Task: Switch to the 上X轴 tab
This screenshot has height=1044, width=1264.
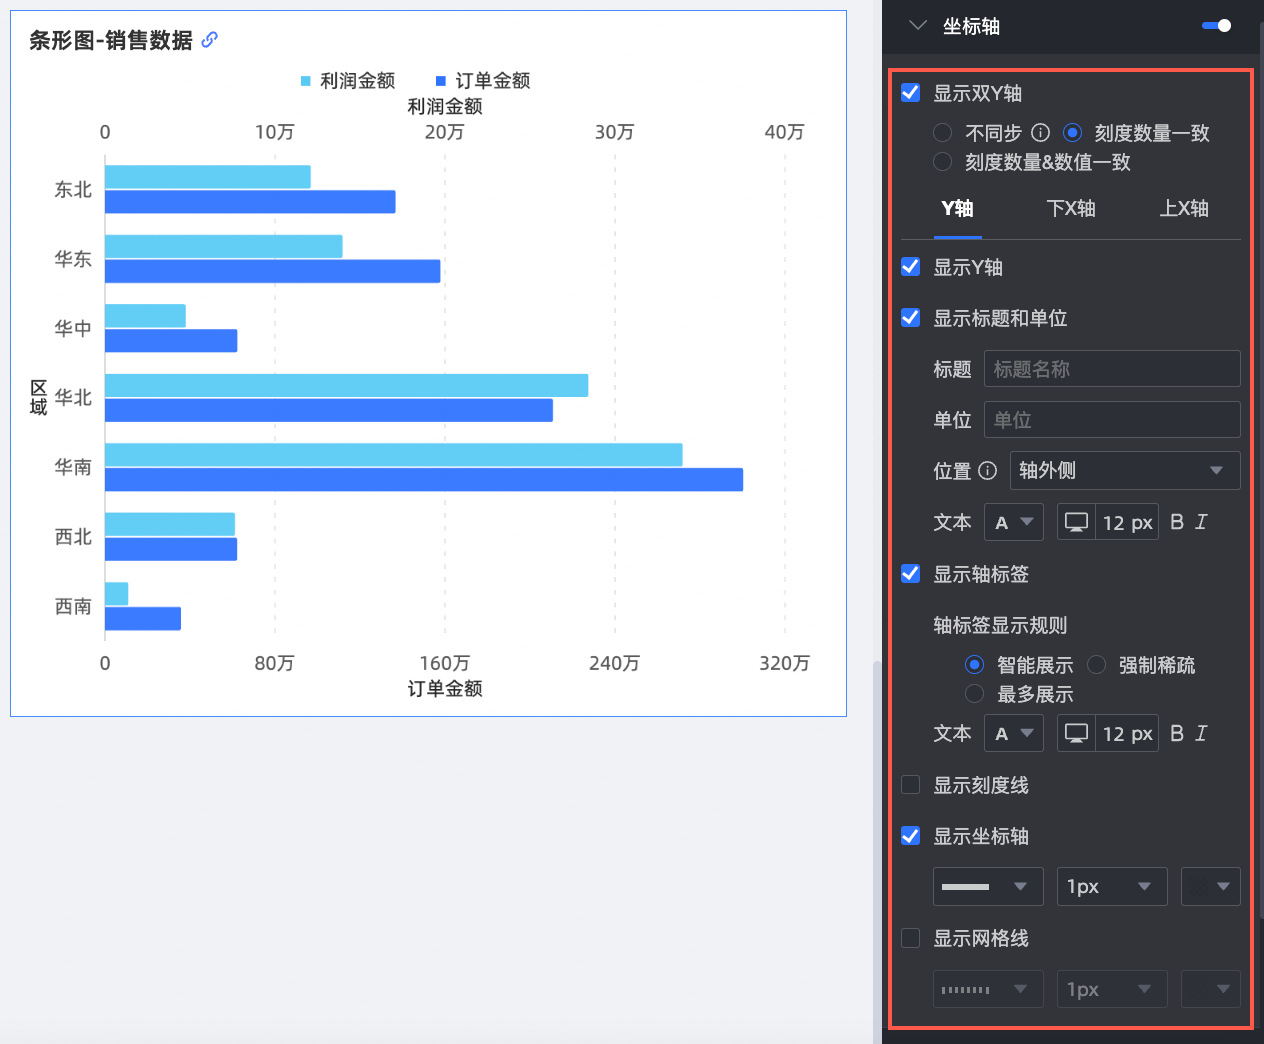Action: [x=1184, y=209]
